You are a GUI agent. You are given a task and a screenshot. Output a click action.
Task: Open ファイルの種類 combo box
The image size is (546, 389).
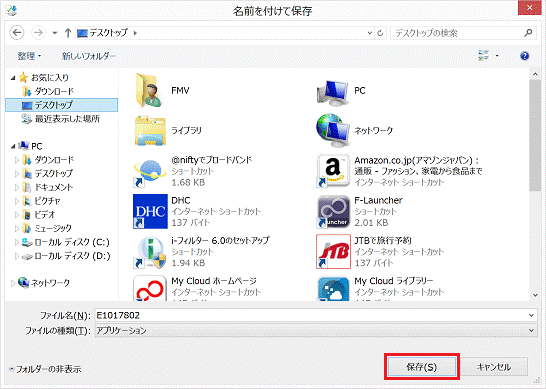coord(315,330)
